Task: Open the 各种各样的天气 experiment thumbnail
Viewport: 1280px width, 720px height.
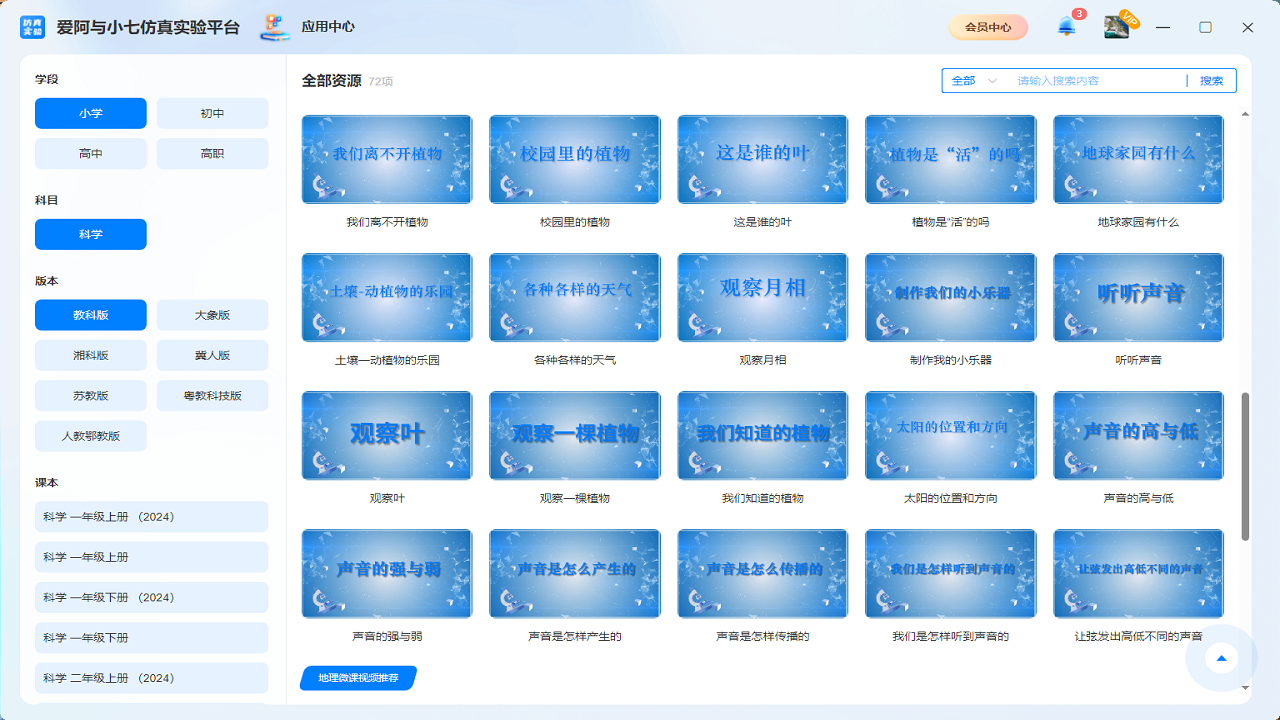Action: pos(574,297)
